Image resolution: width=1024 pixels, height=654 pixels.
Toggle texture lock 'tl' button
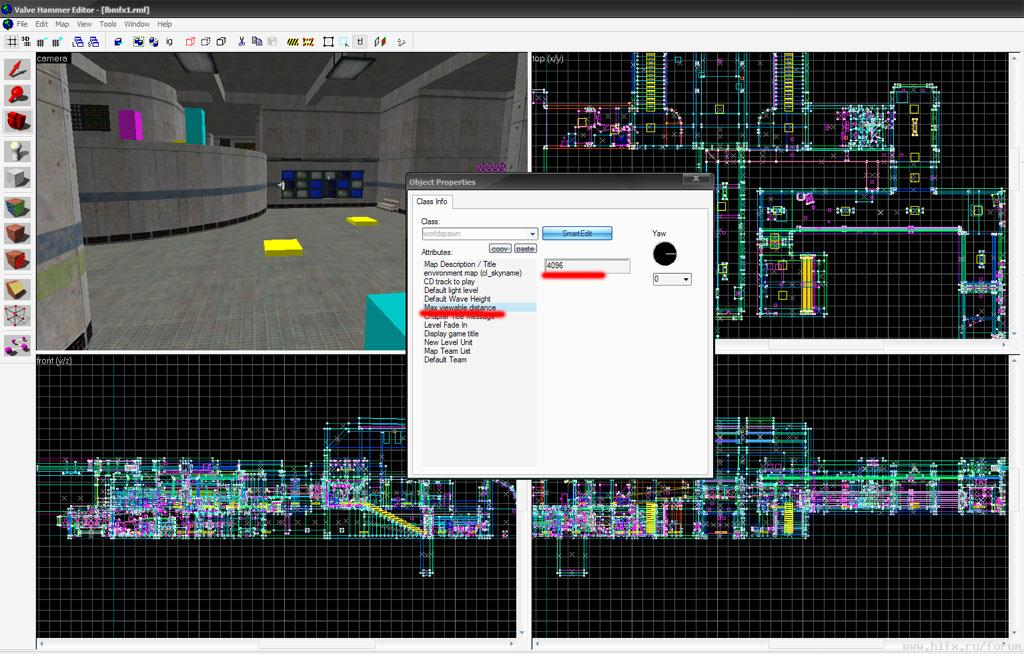pyautogui.click(x=360, y=42)
